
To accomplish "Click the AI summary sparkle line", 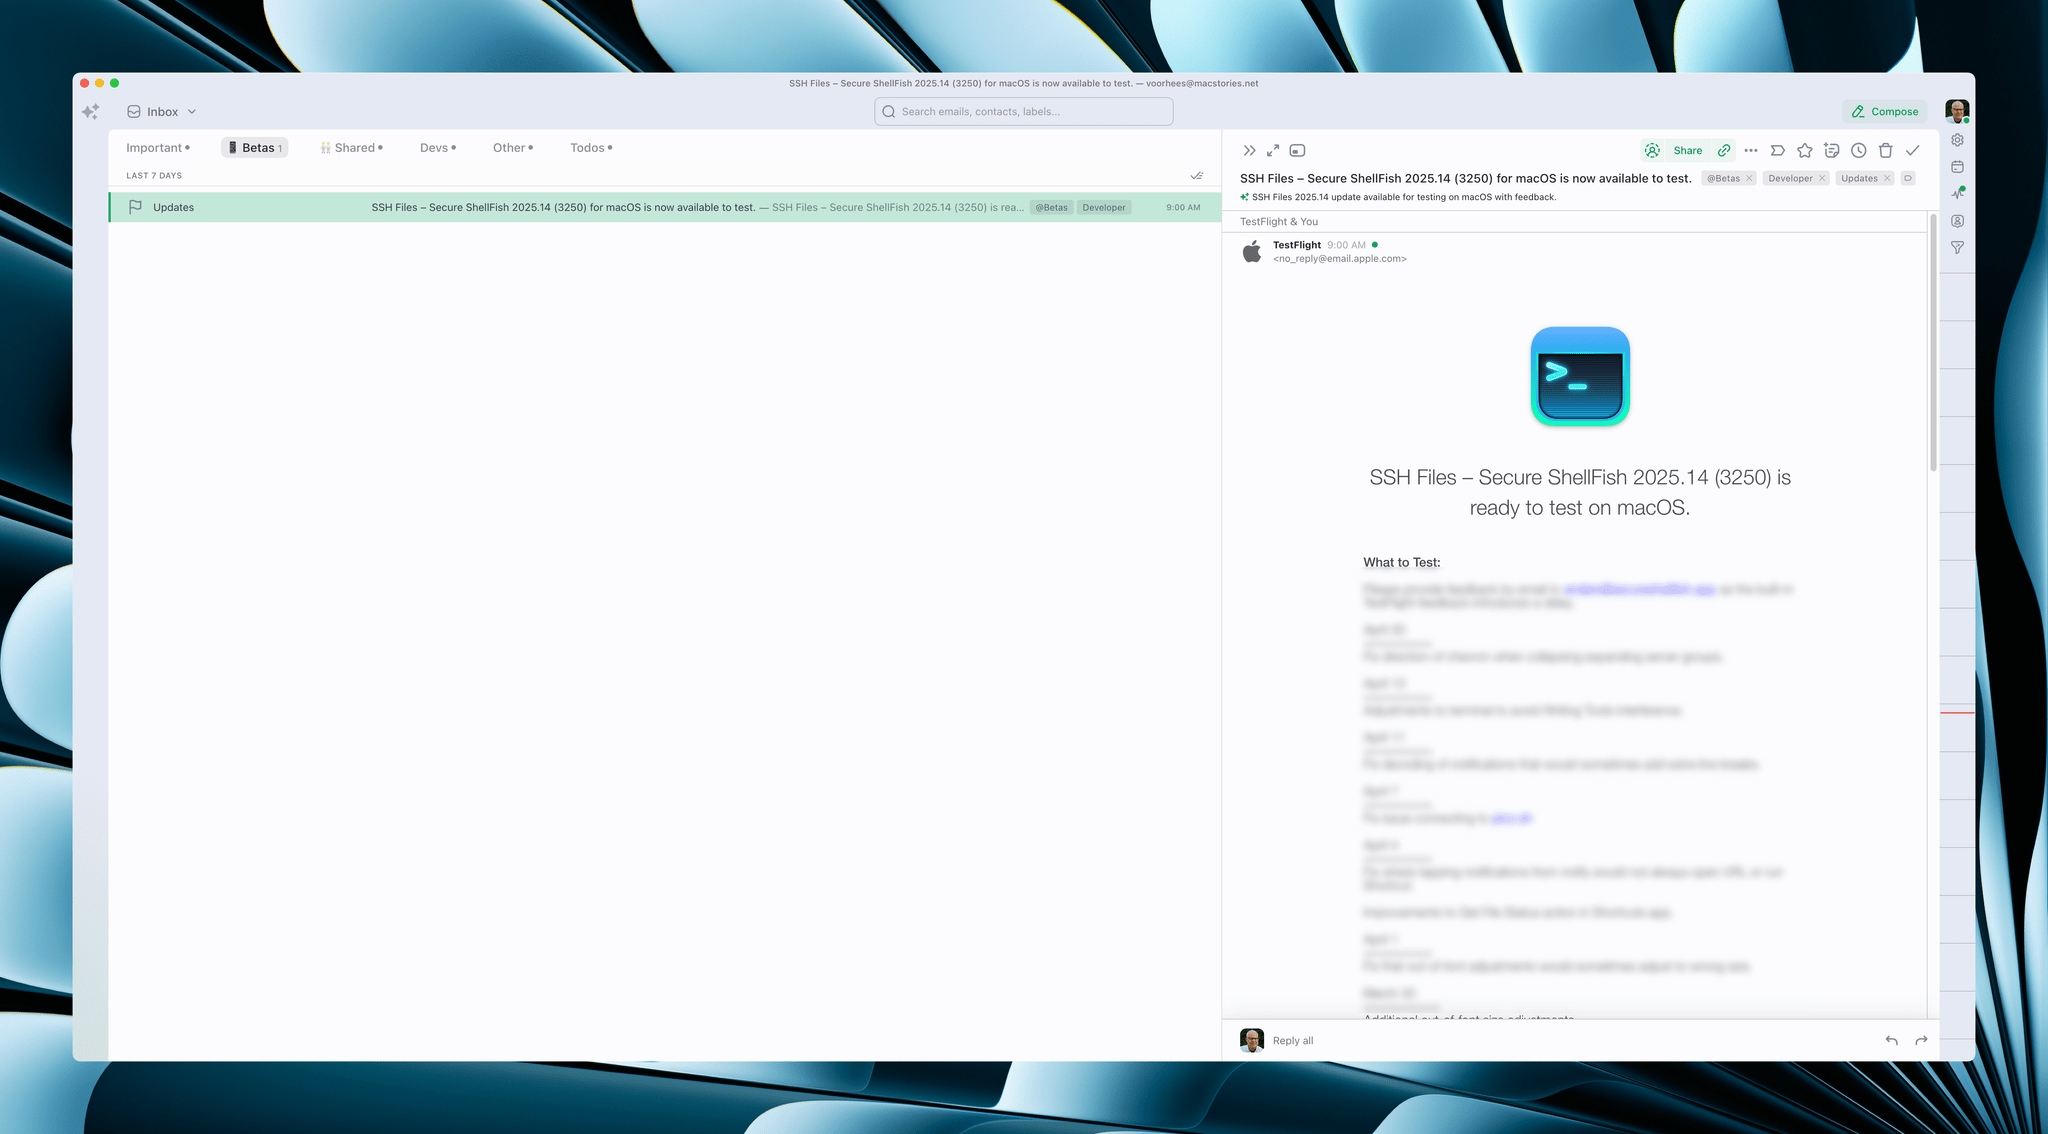I will point(1398,197).
